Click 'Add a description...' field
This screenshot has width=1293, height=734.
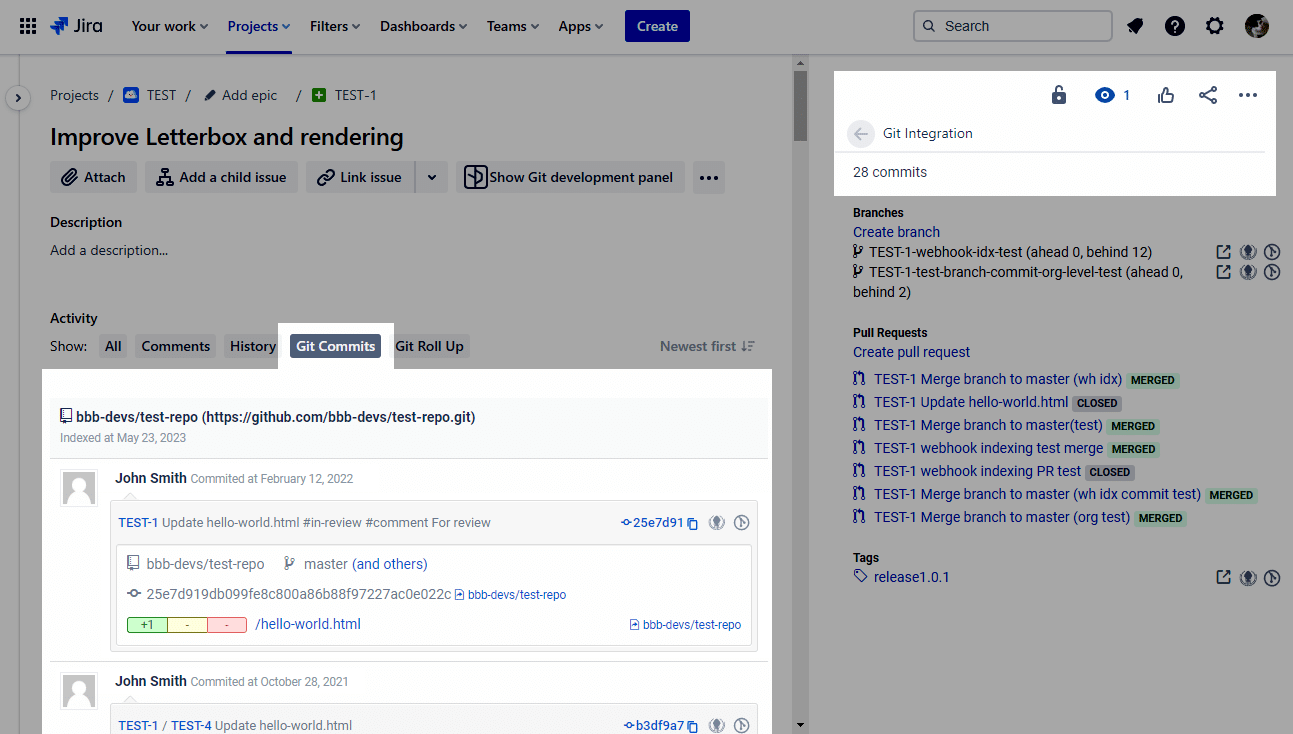[x=109, y=250]
